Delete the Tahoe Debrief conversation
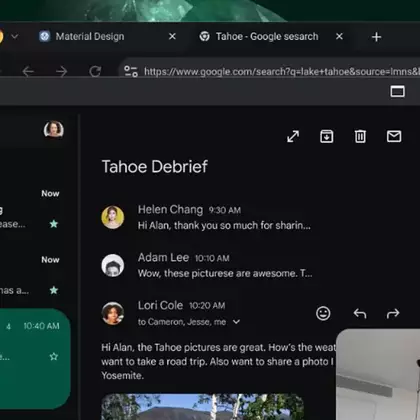The image size is (420, 420). point(360,136)
